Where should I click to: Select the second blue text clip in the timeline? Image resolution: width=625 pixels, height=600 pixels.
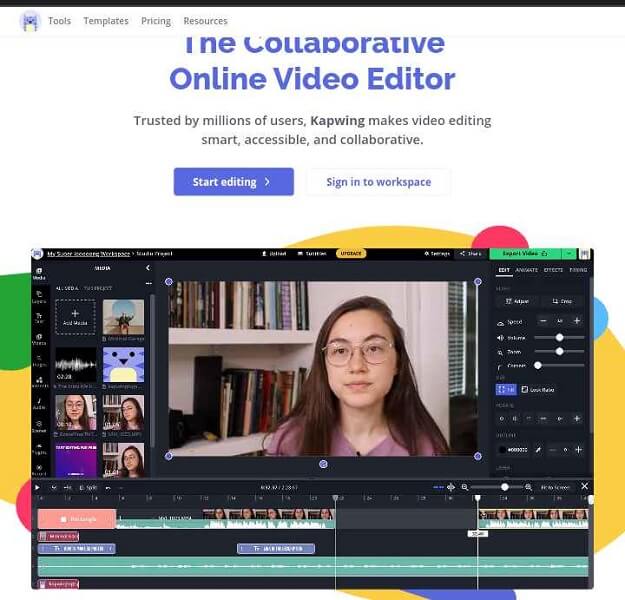tap(276, 549)
